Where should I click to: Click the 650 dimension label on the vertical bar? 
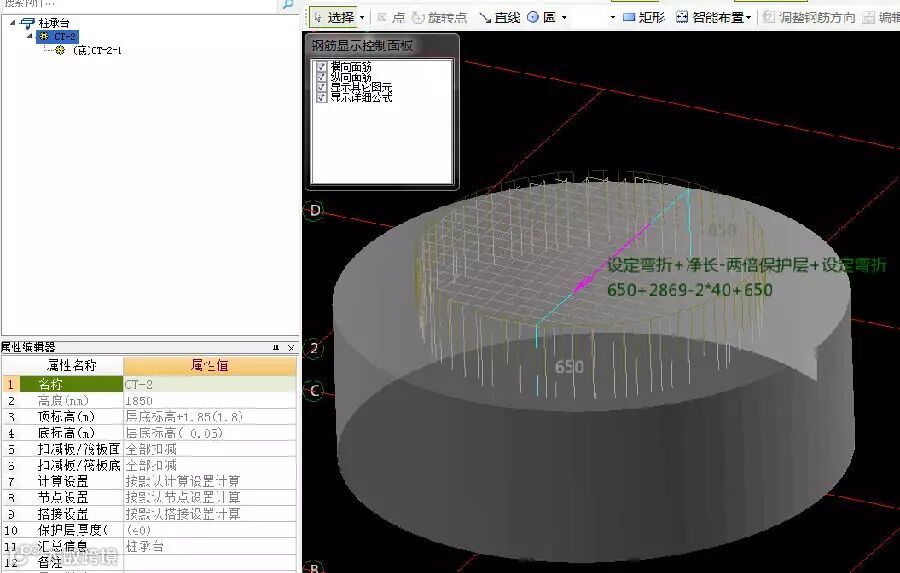coord(569,367)
